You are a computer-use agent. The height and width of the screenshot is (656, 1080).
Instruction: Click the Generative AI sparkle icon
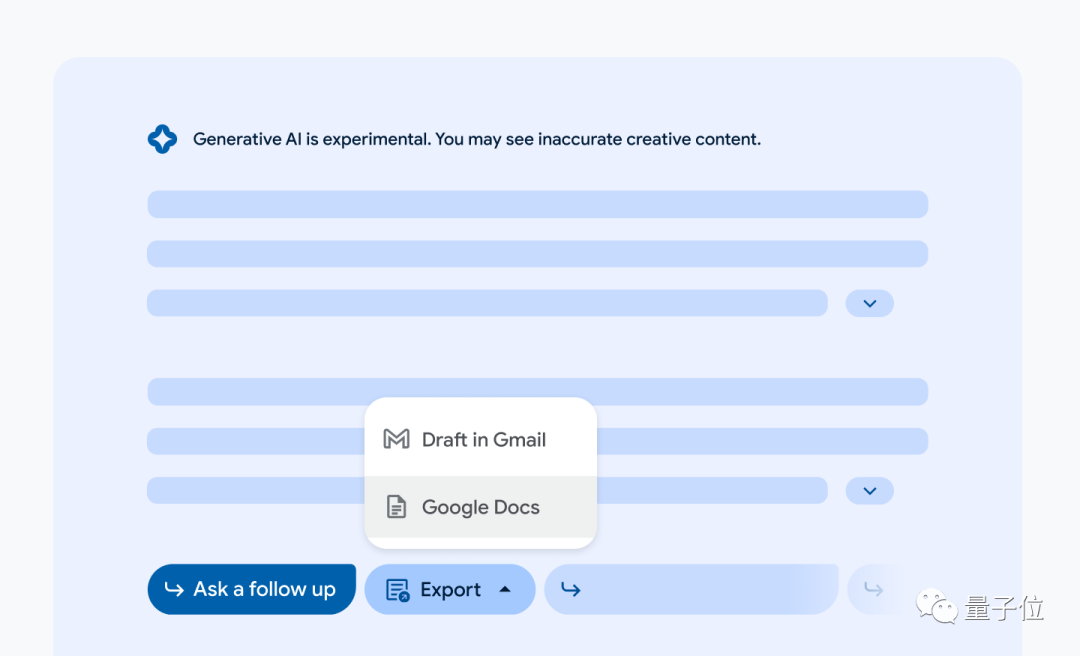pyautogui.click(x=162, y=139)
